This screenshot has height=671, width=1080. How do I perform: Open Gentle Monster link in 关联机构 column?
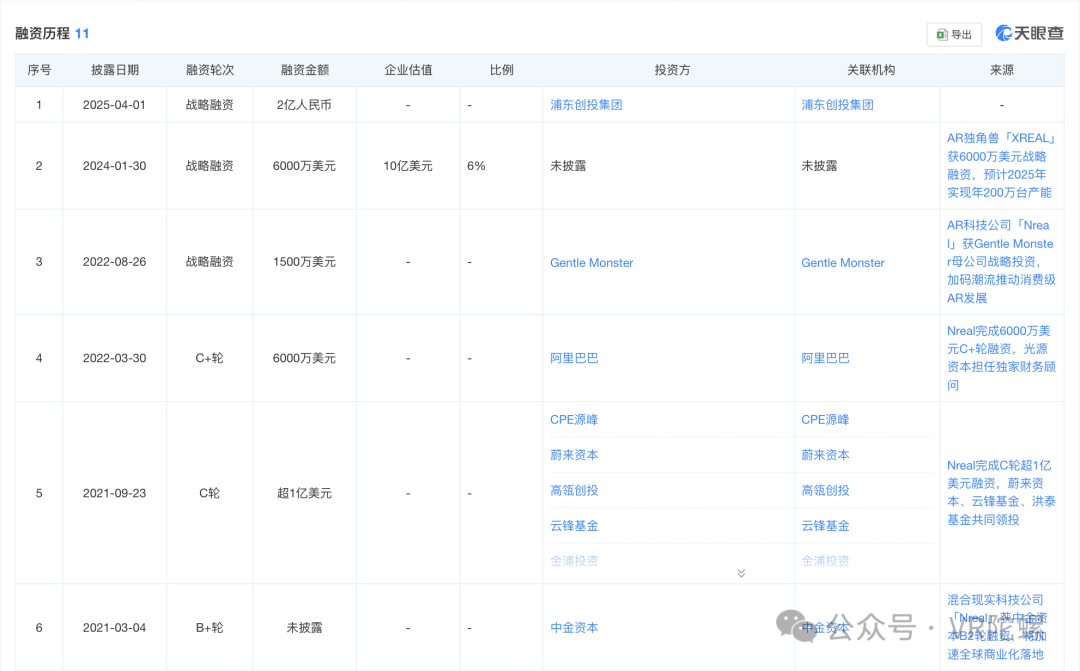pyautogui.click(x=843, y=262)
